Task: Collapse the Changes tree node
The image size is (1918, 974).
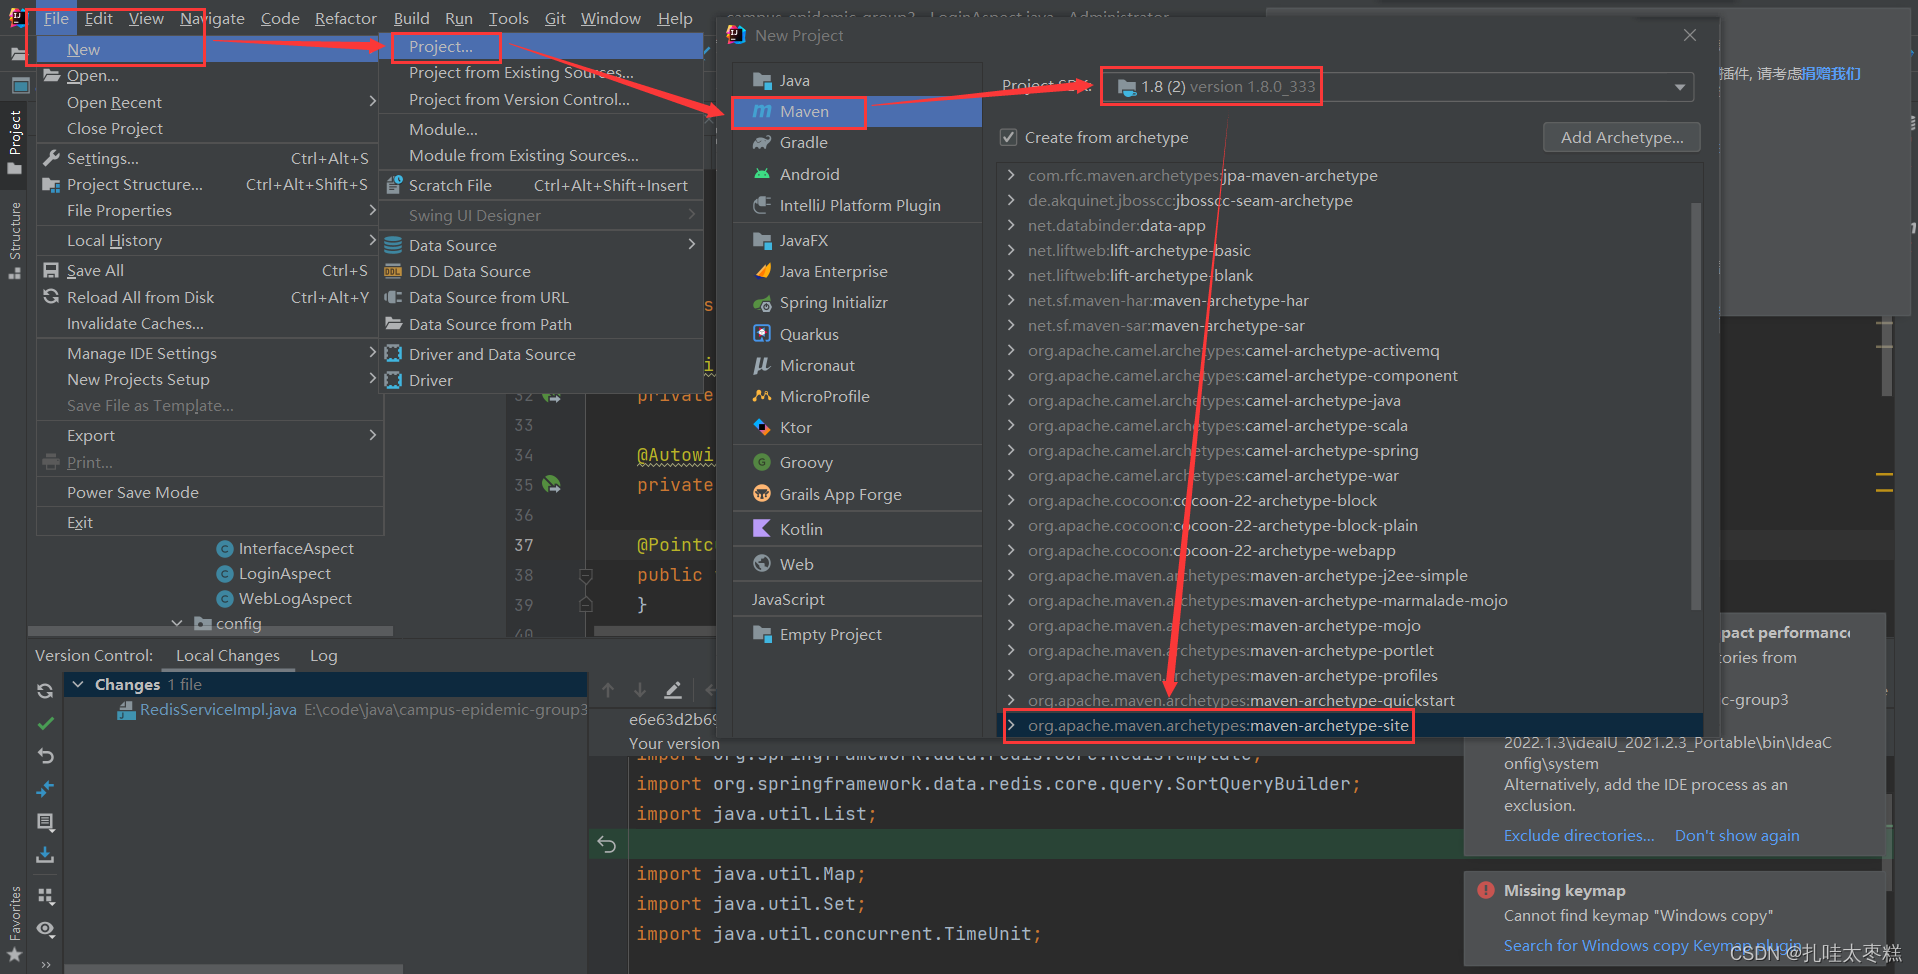Action: [x=78, y=684]
